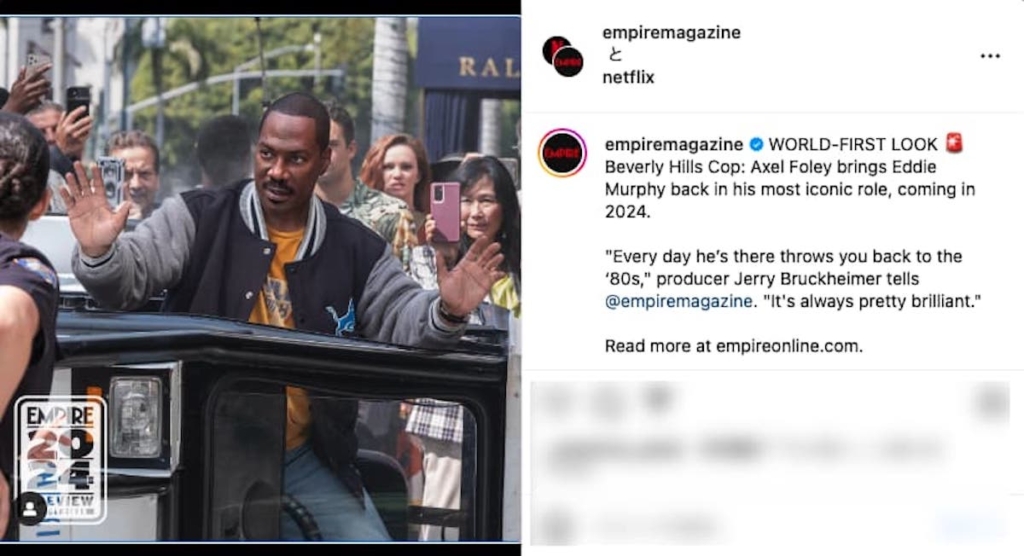Viewport: 1024px width, 556px height.
Task: Open the stacked collab avatars in post header
Action: (563, 56)
